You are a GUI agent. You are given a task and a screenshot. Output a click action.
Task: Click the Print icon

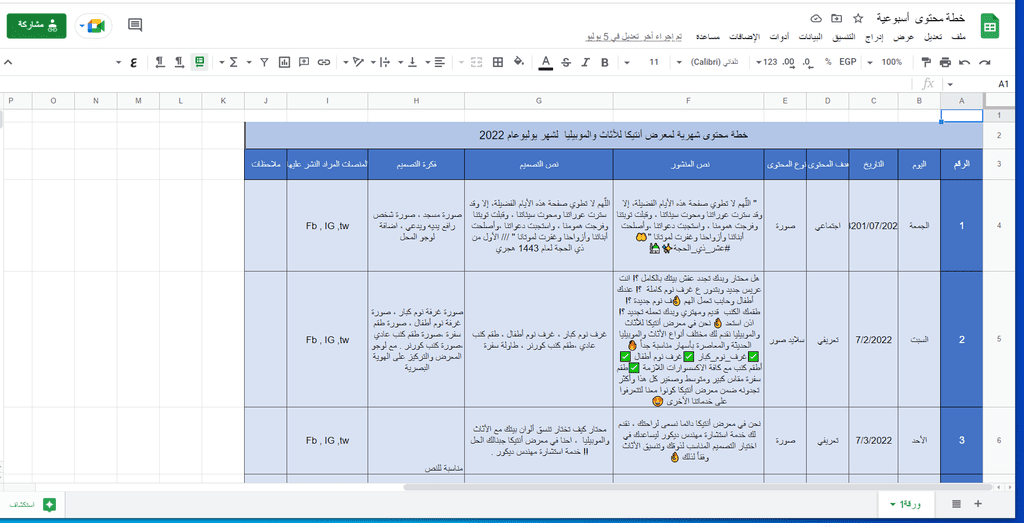coord(945,63)
